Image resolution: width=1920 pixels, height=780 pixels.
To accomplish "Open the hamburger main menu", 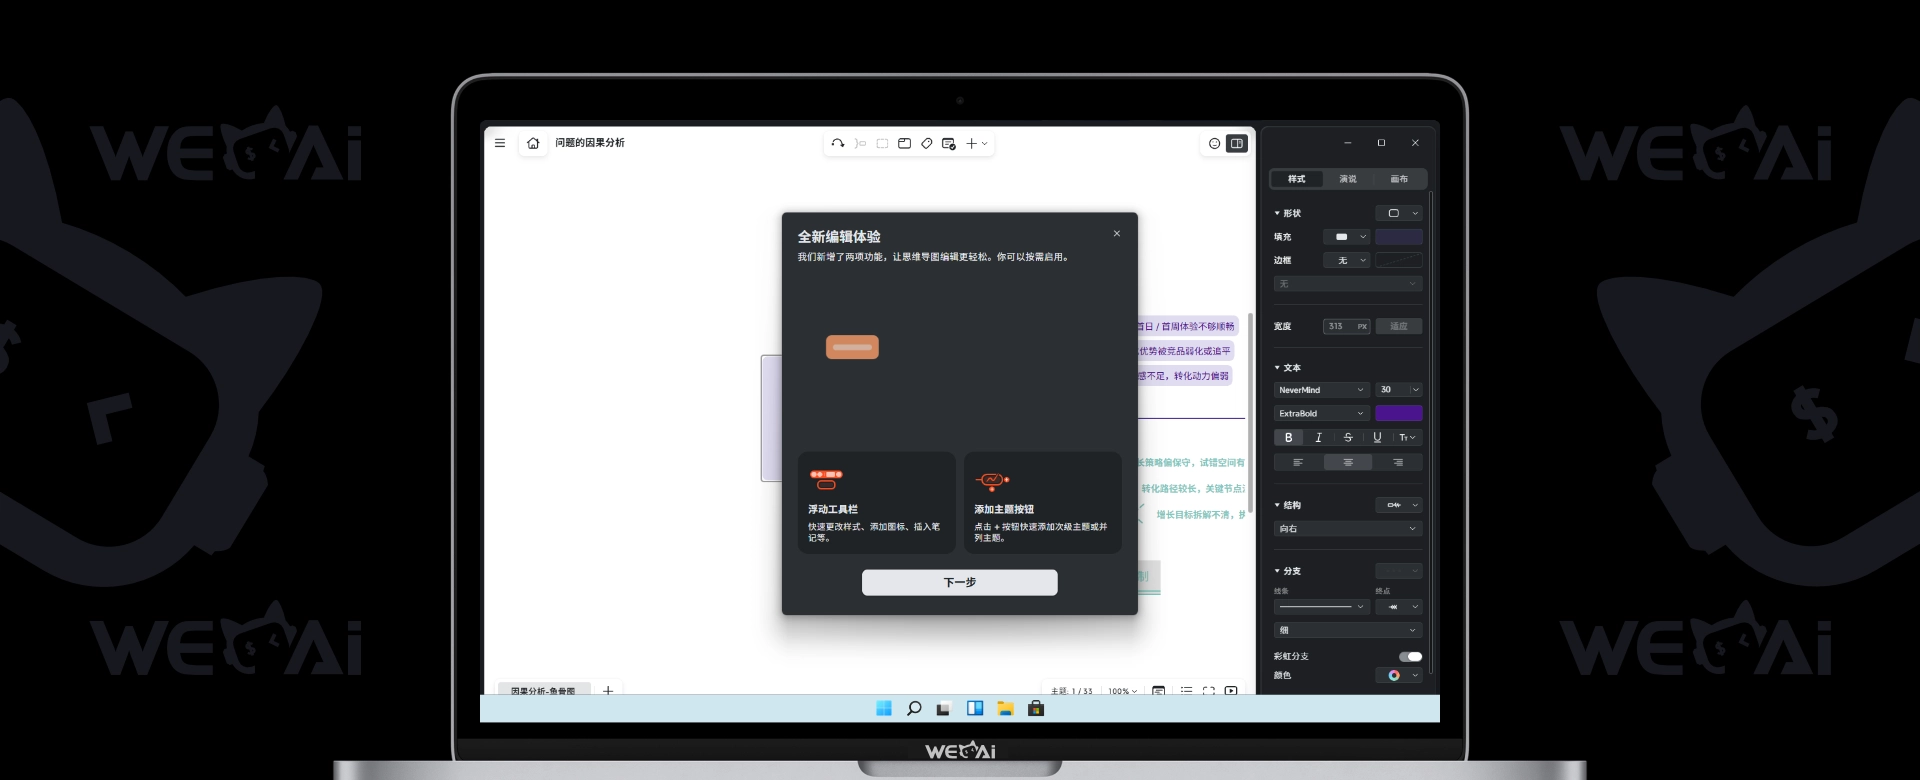I will [500, 143].
